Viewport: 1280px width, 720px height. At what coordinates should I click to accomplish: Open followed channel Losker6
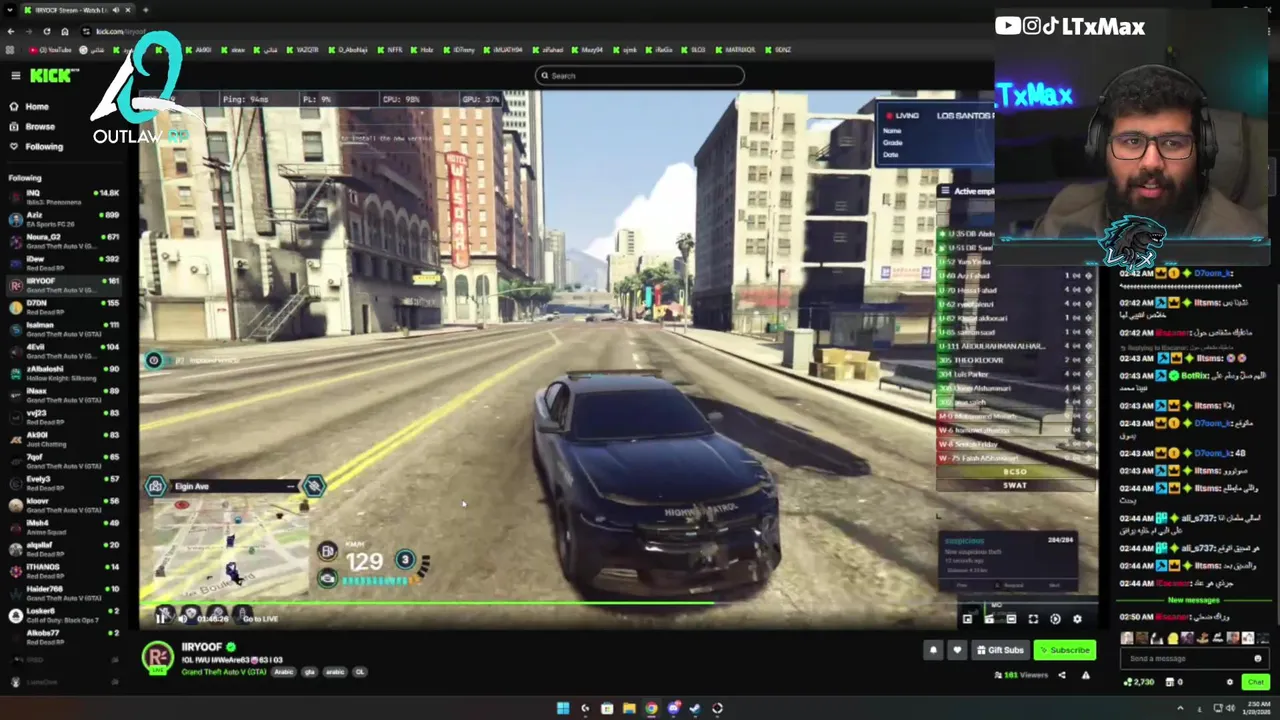coord(62,613)
